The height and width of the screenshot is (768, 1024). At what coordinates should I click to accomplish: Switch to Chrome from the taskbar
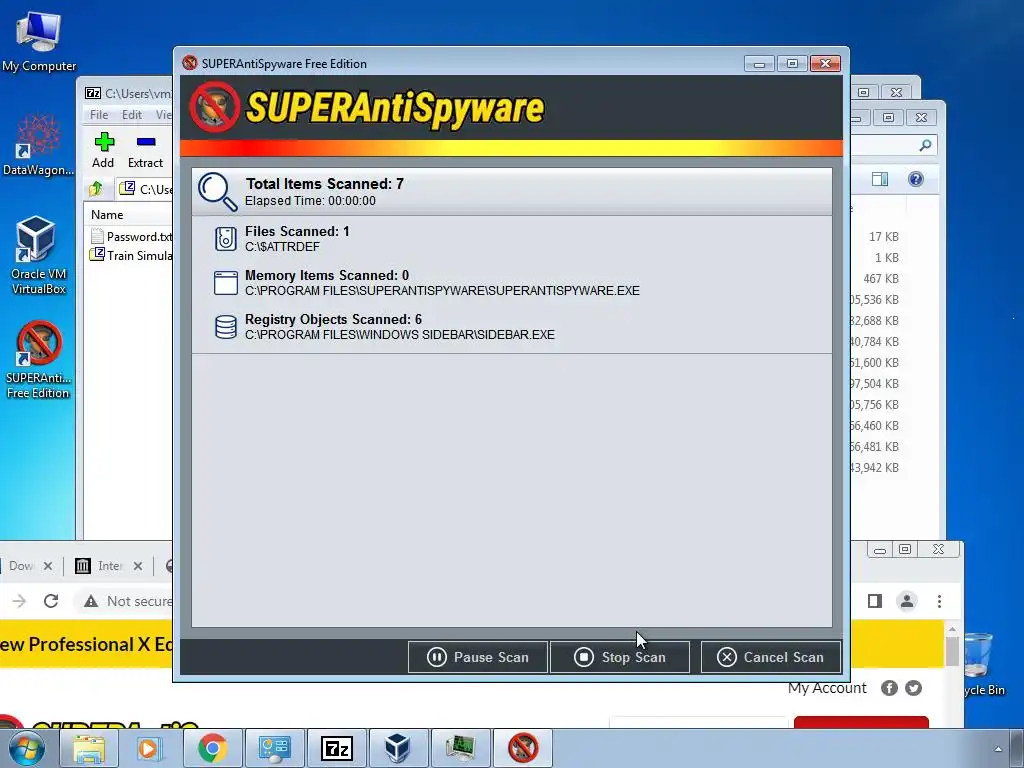coord(212,748)
